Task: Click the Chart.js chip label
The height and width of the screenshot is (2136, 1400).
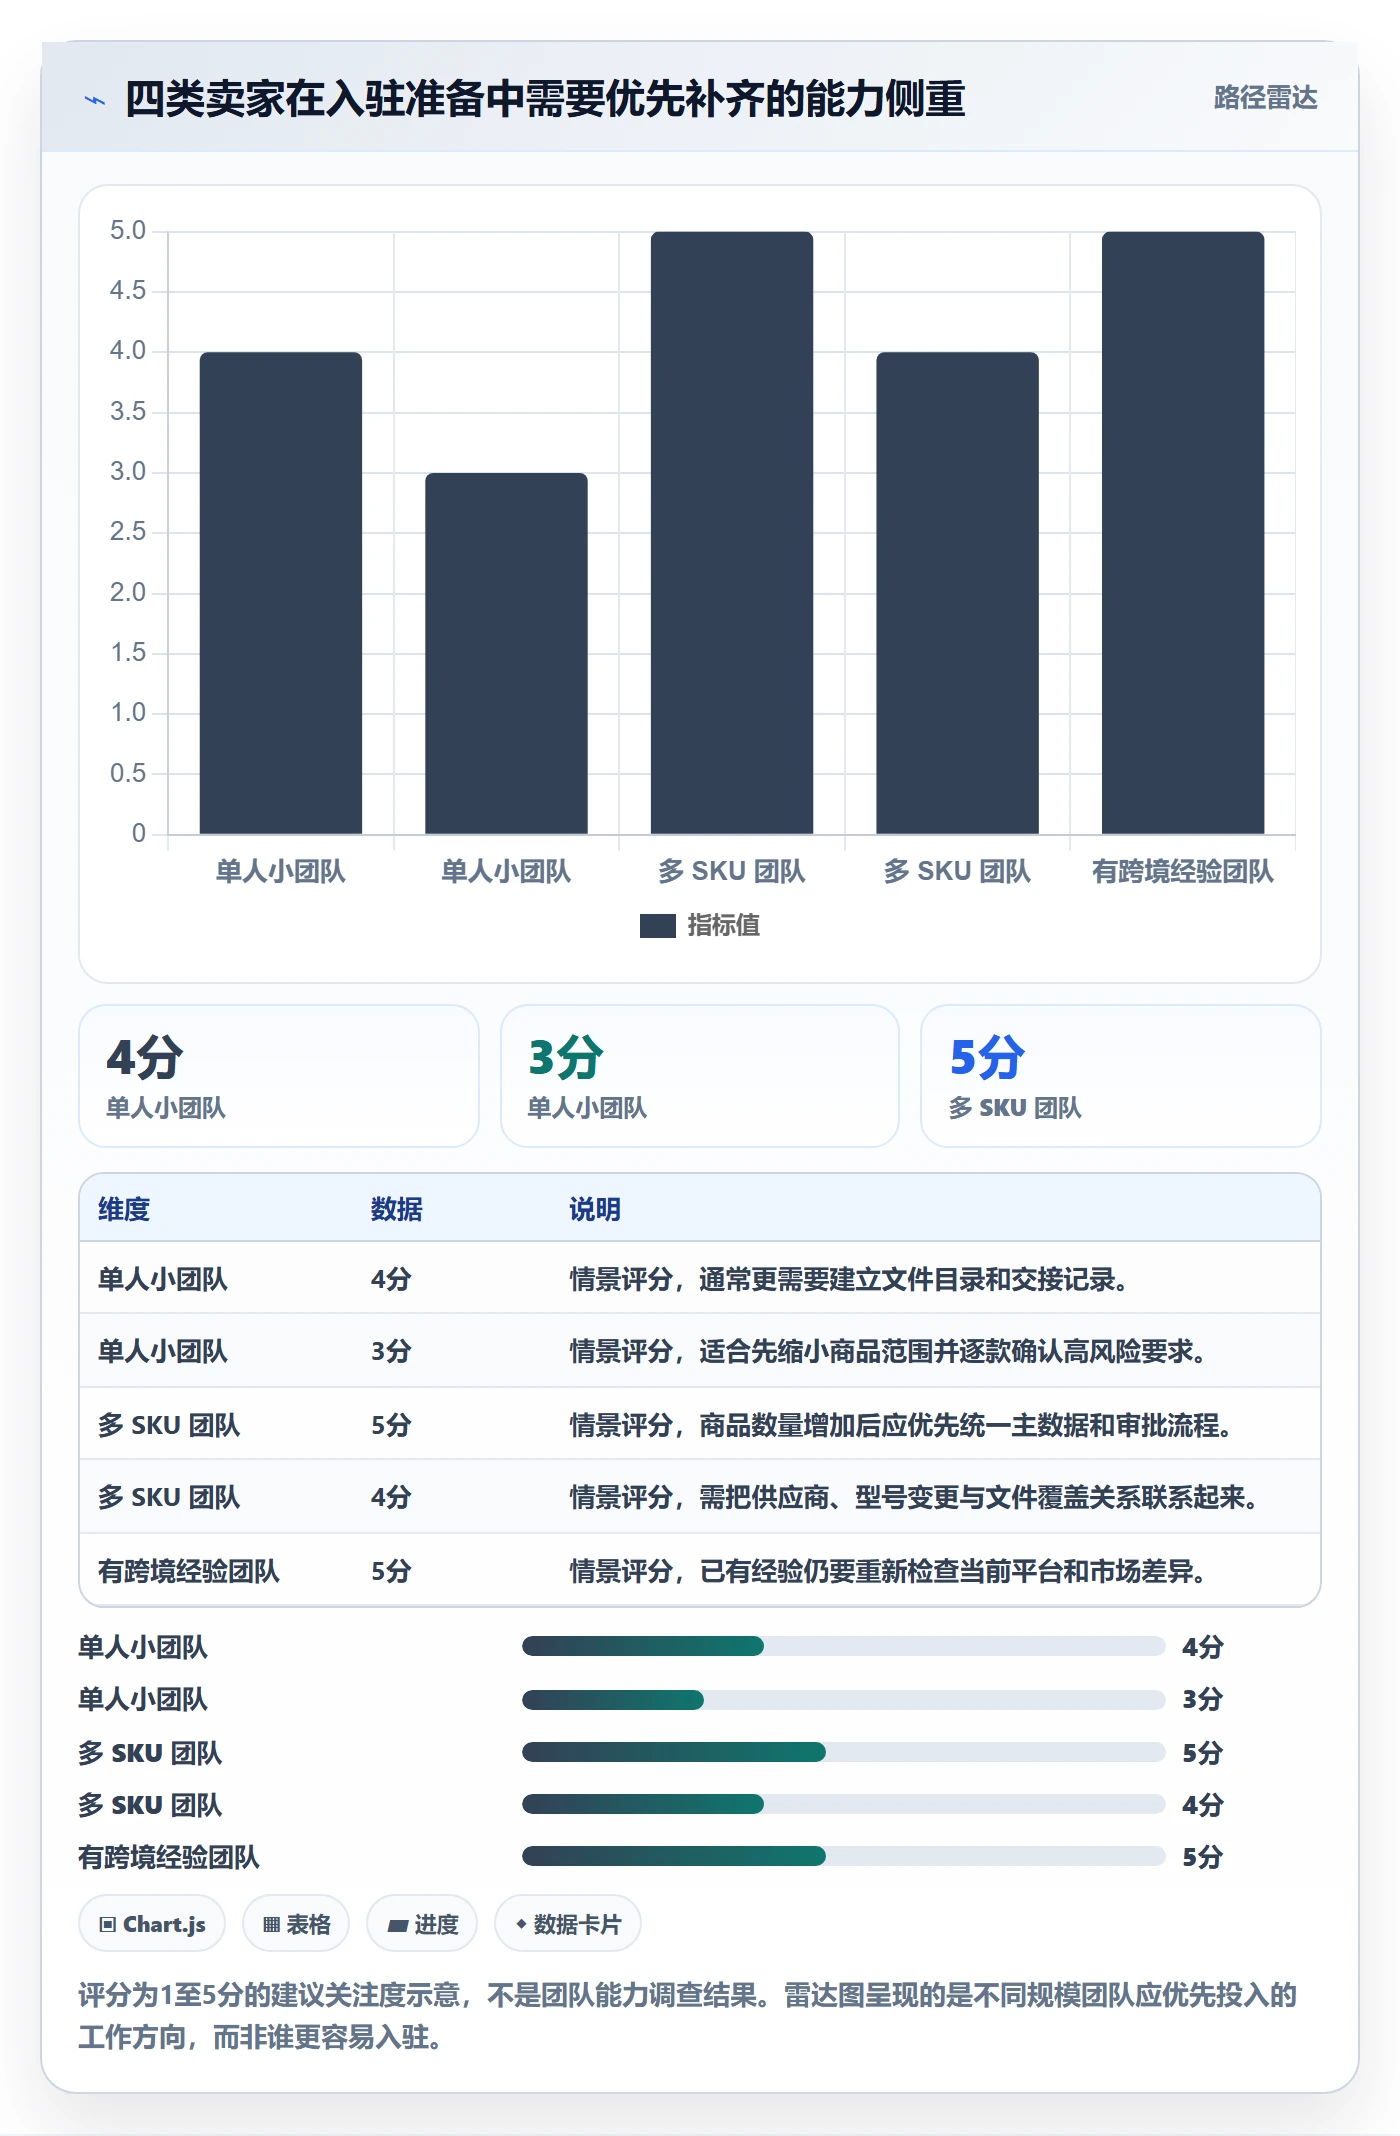Action: tap(164, 1924)
